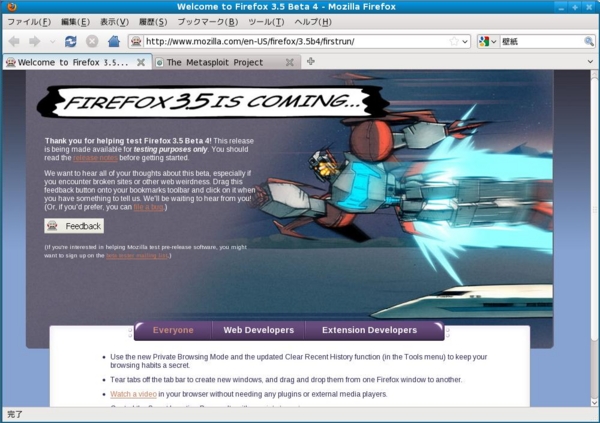Open the search engine selector dropdown
This screenshot has width=600, height=423.
click(x=494, y=42)
